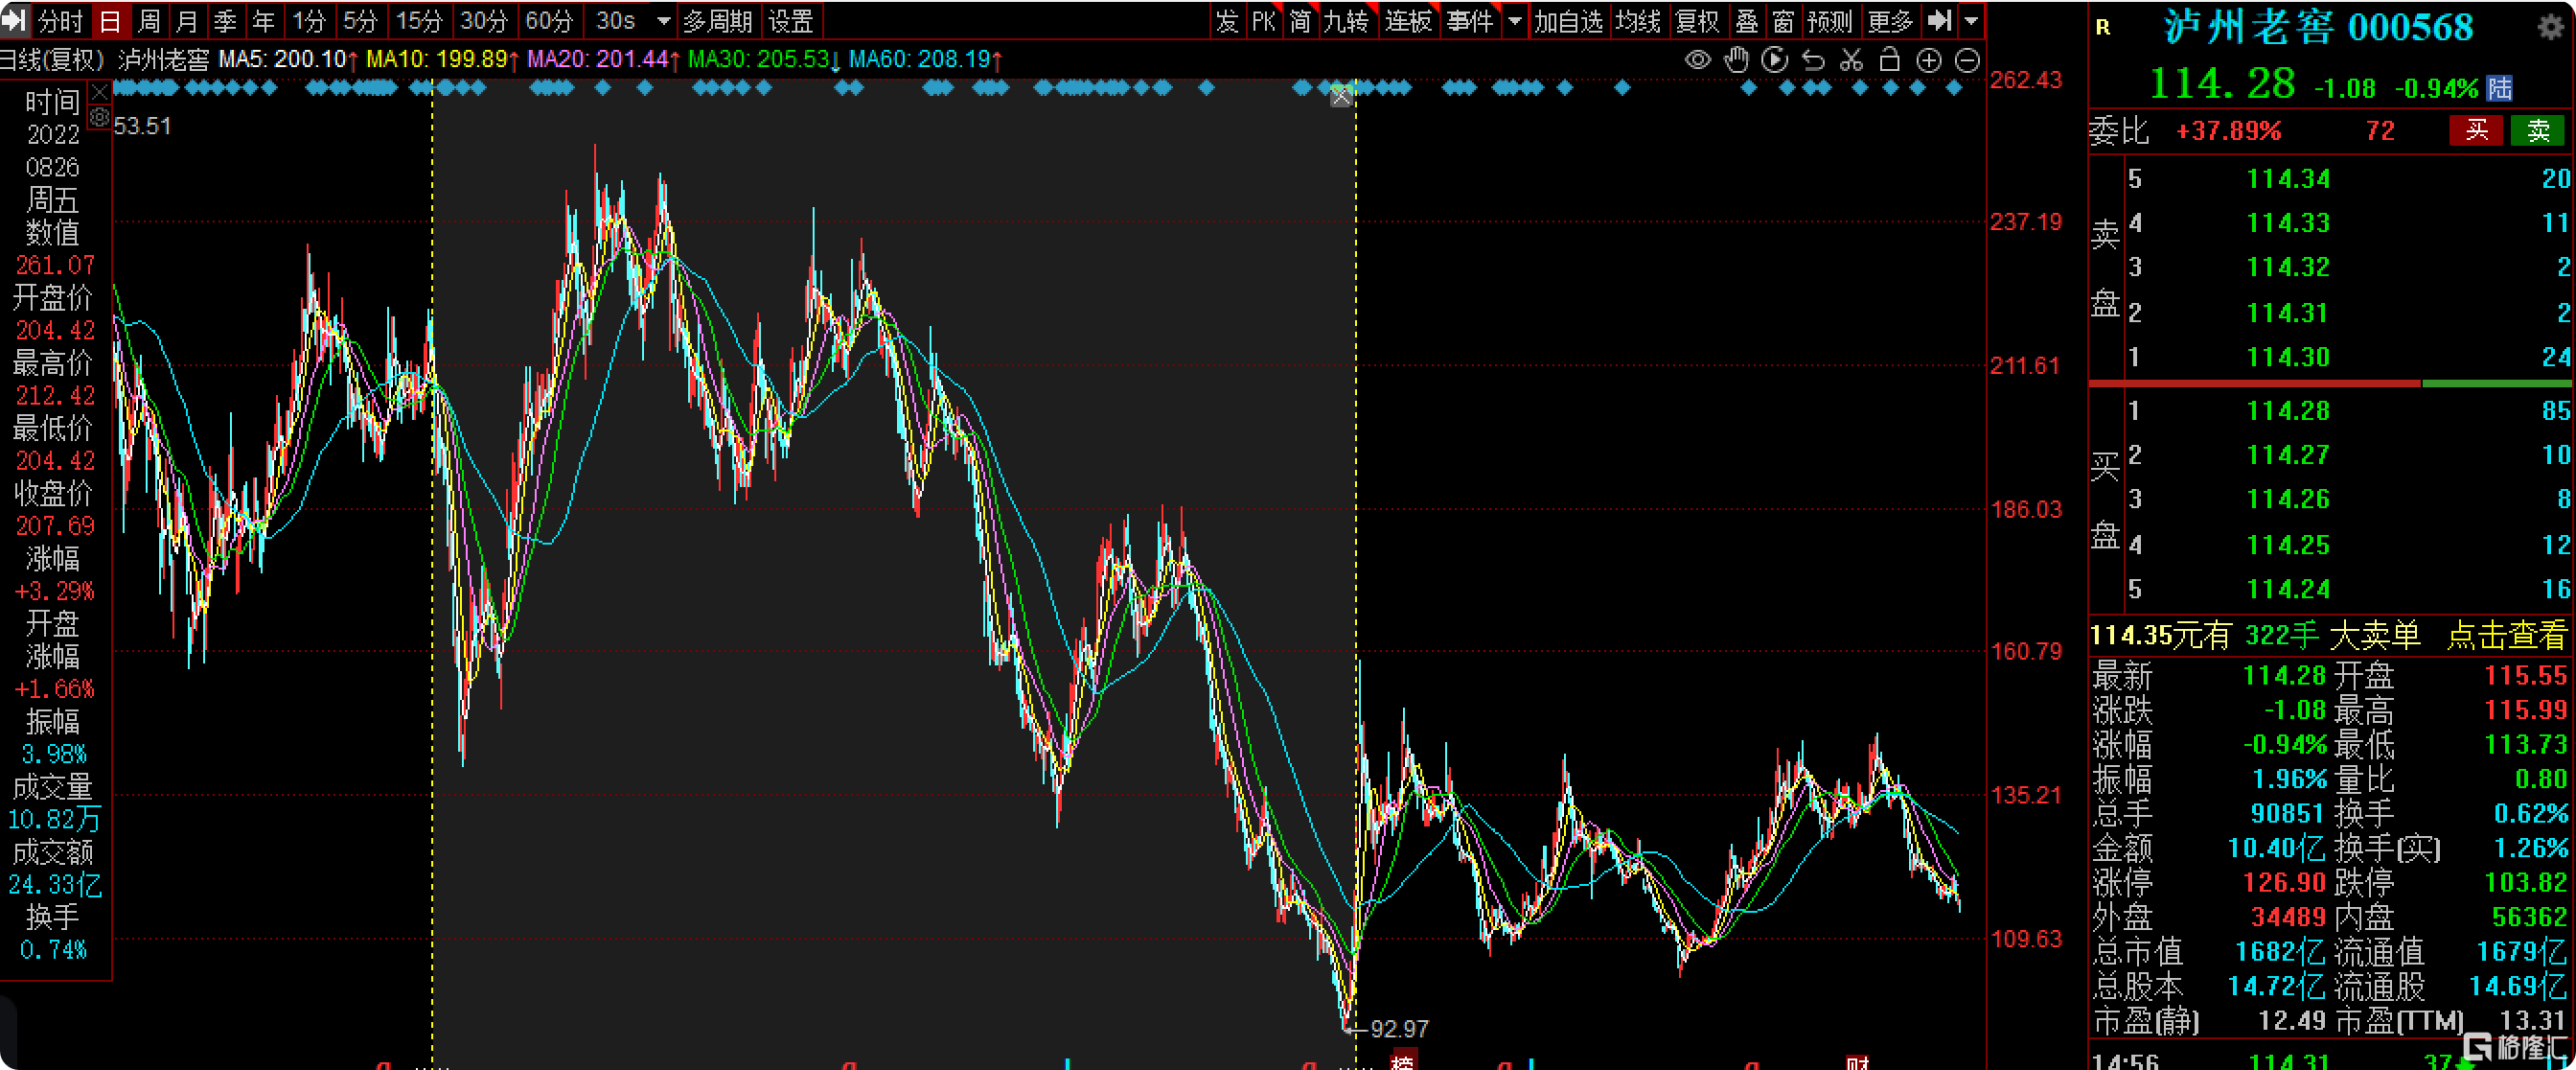Screen dimensions: 2576x1070
Task: Select the scissors cut tool
Action: (x=1852, y=60)
